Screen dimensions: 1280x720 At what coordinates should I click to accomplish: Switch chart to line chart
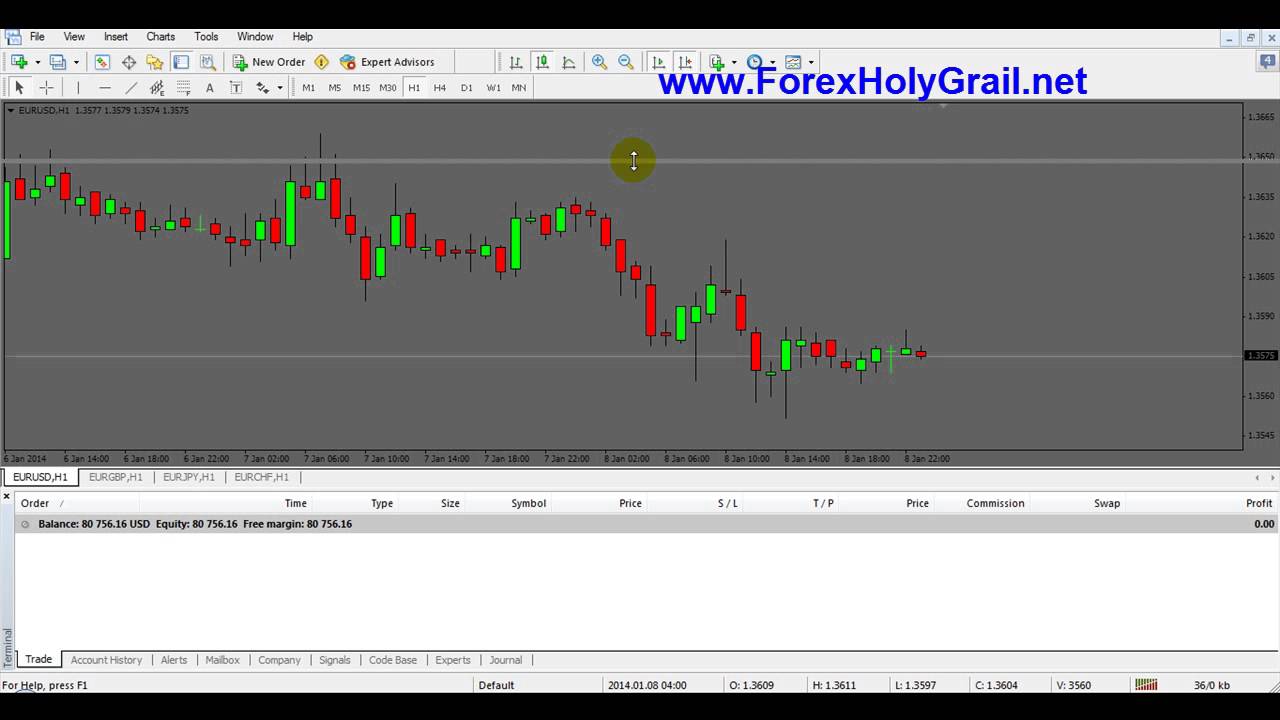pyautogui.click(x=568, y=62)
